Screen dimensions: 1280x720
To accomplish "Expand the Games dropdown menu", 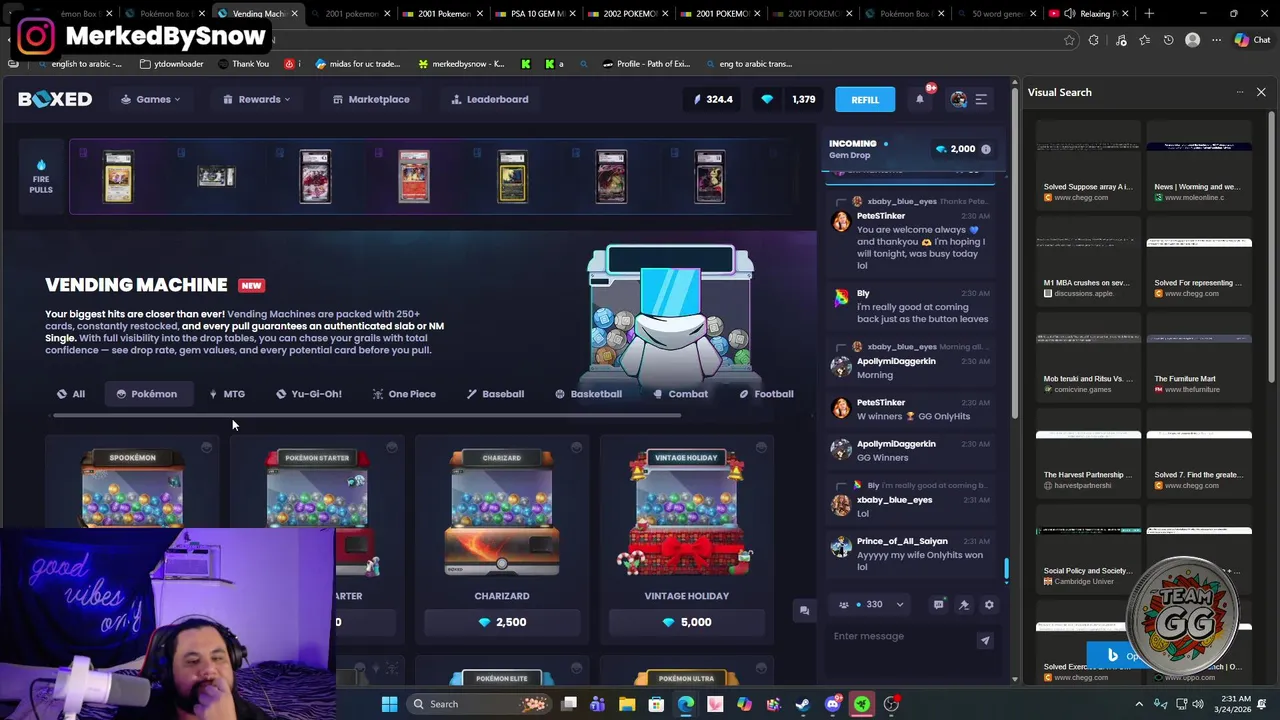I will [151, 99].
